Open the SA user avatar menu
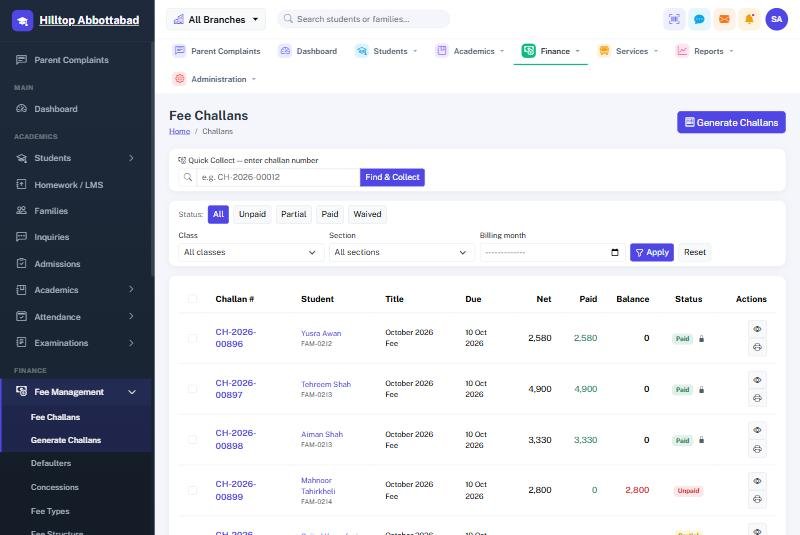Screen dimensions: 800x535 (x=777, y=19)
